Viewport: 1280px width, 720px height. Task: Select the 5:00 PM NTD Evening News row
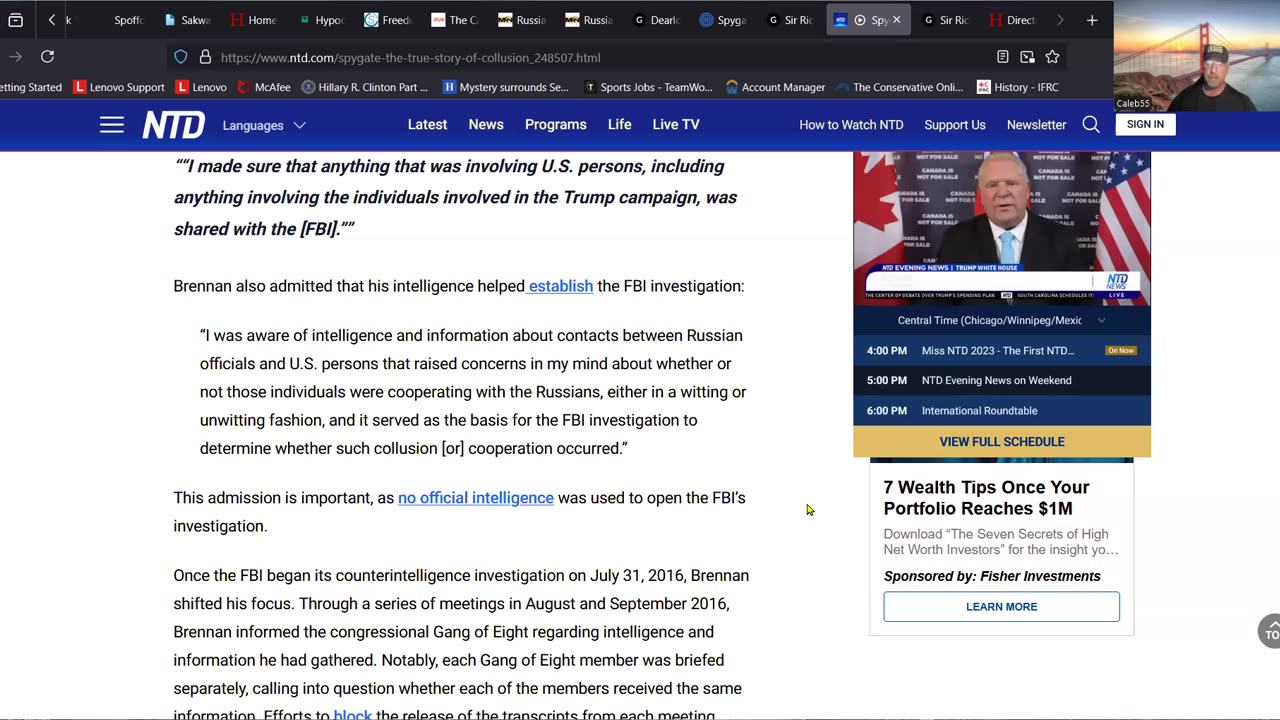coord(1001,380)
